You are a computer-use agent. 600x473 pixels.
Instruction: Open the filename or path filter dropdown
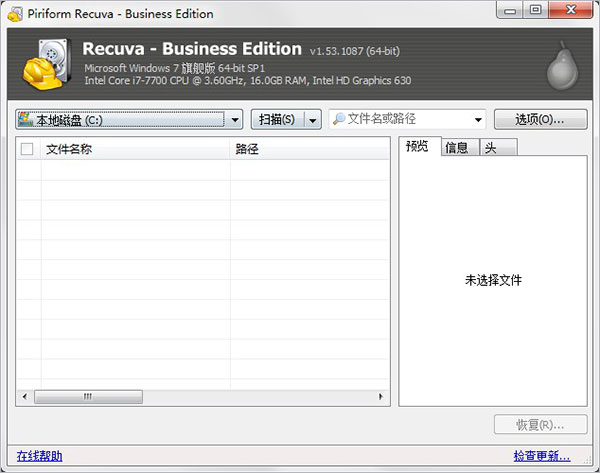click(477, 120)
